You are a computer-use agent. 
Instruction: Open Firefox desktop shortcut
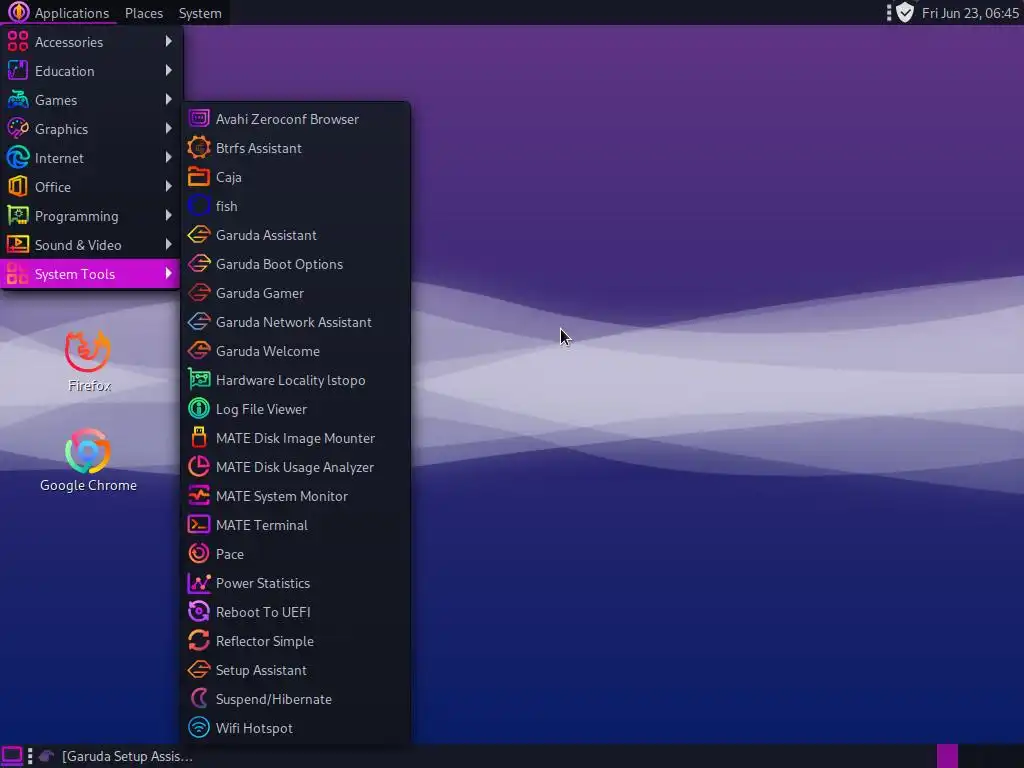pos(88,361)
